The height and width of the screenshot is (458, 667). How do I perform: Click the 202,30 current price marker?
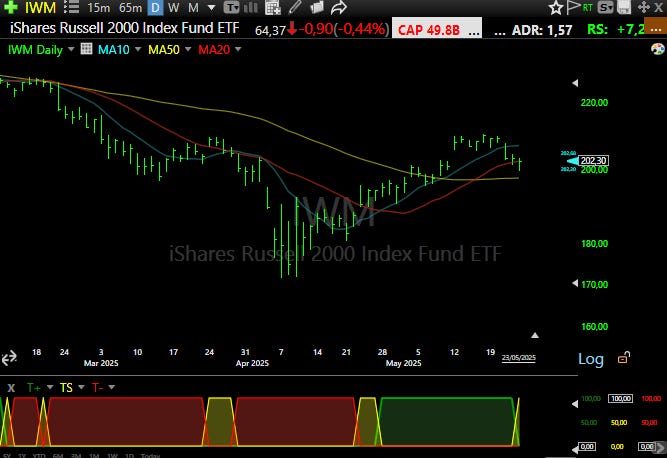[x=594, y=161]
